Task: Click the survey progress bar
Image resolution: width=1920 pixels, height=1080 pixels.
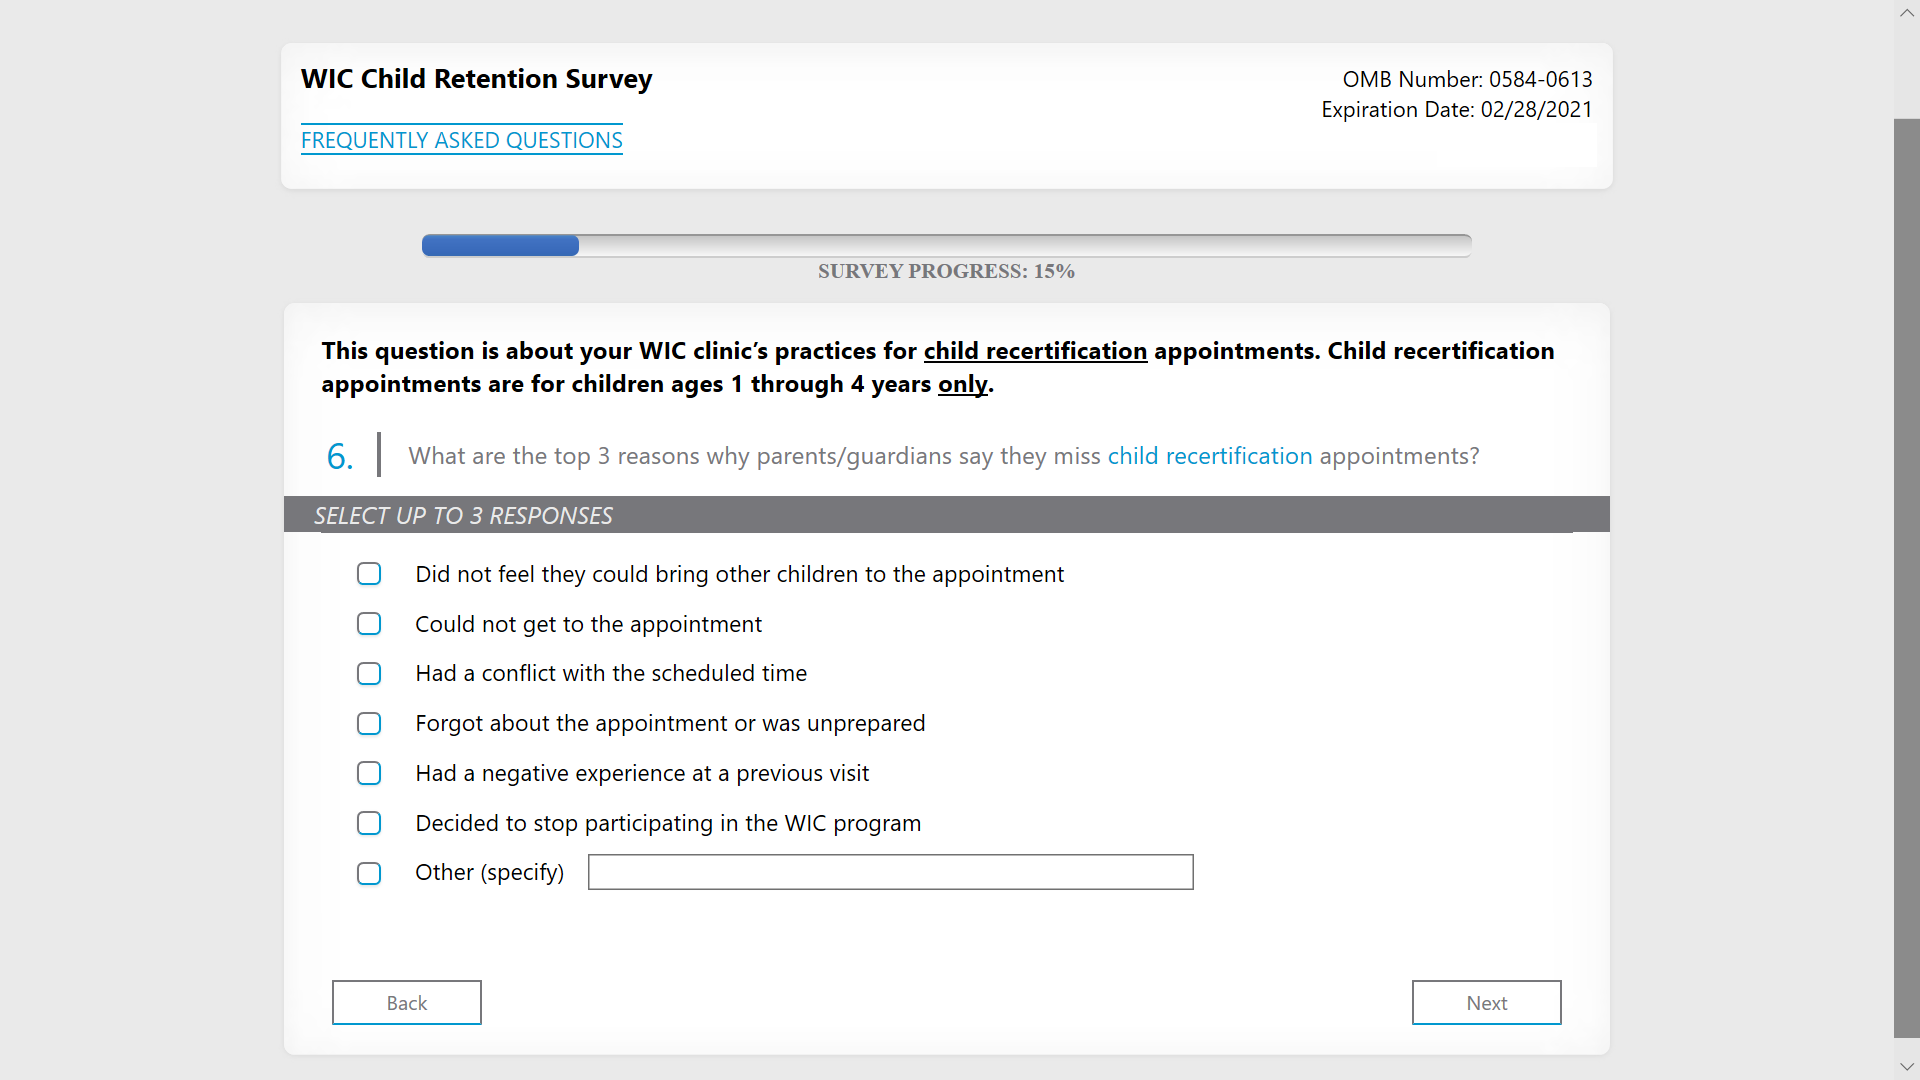Action: click(x=945, y=245)
